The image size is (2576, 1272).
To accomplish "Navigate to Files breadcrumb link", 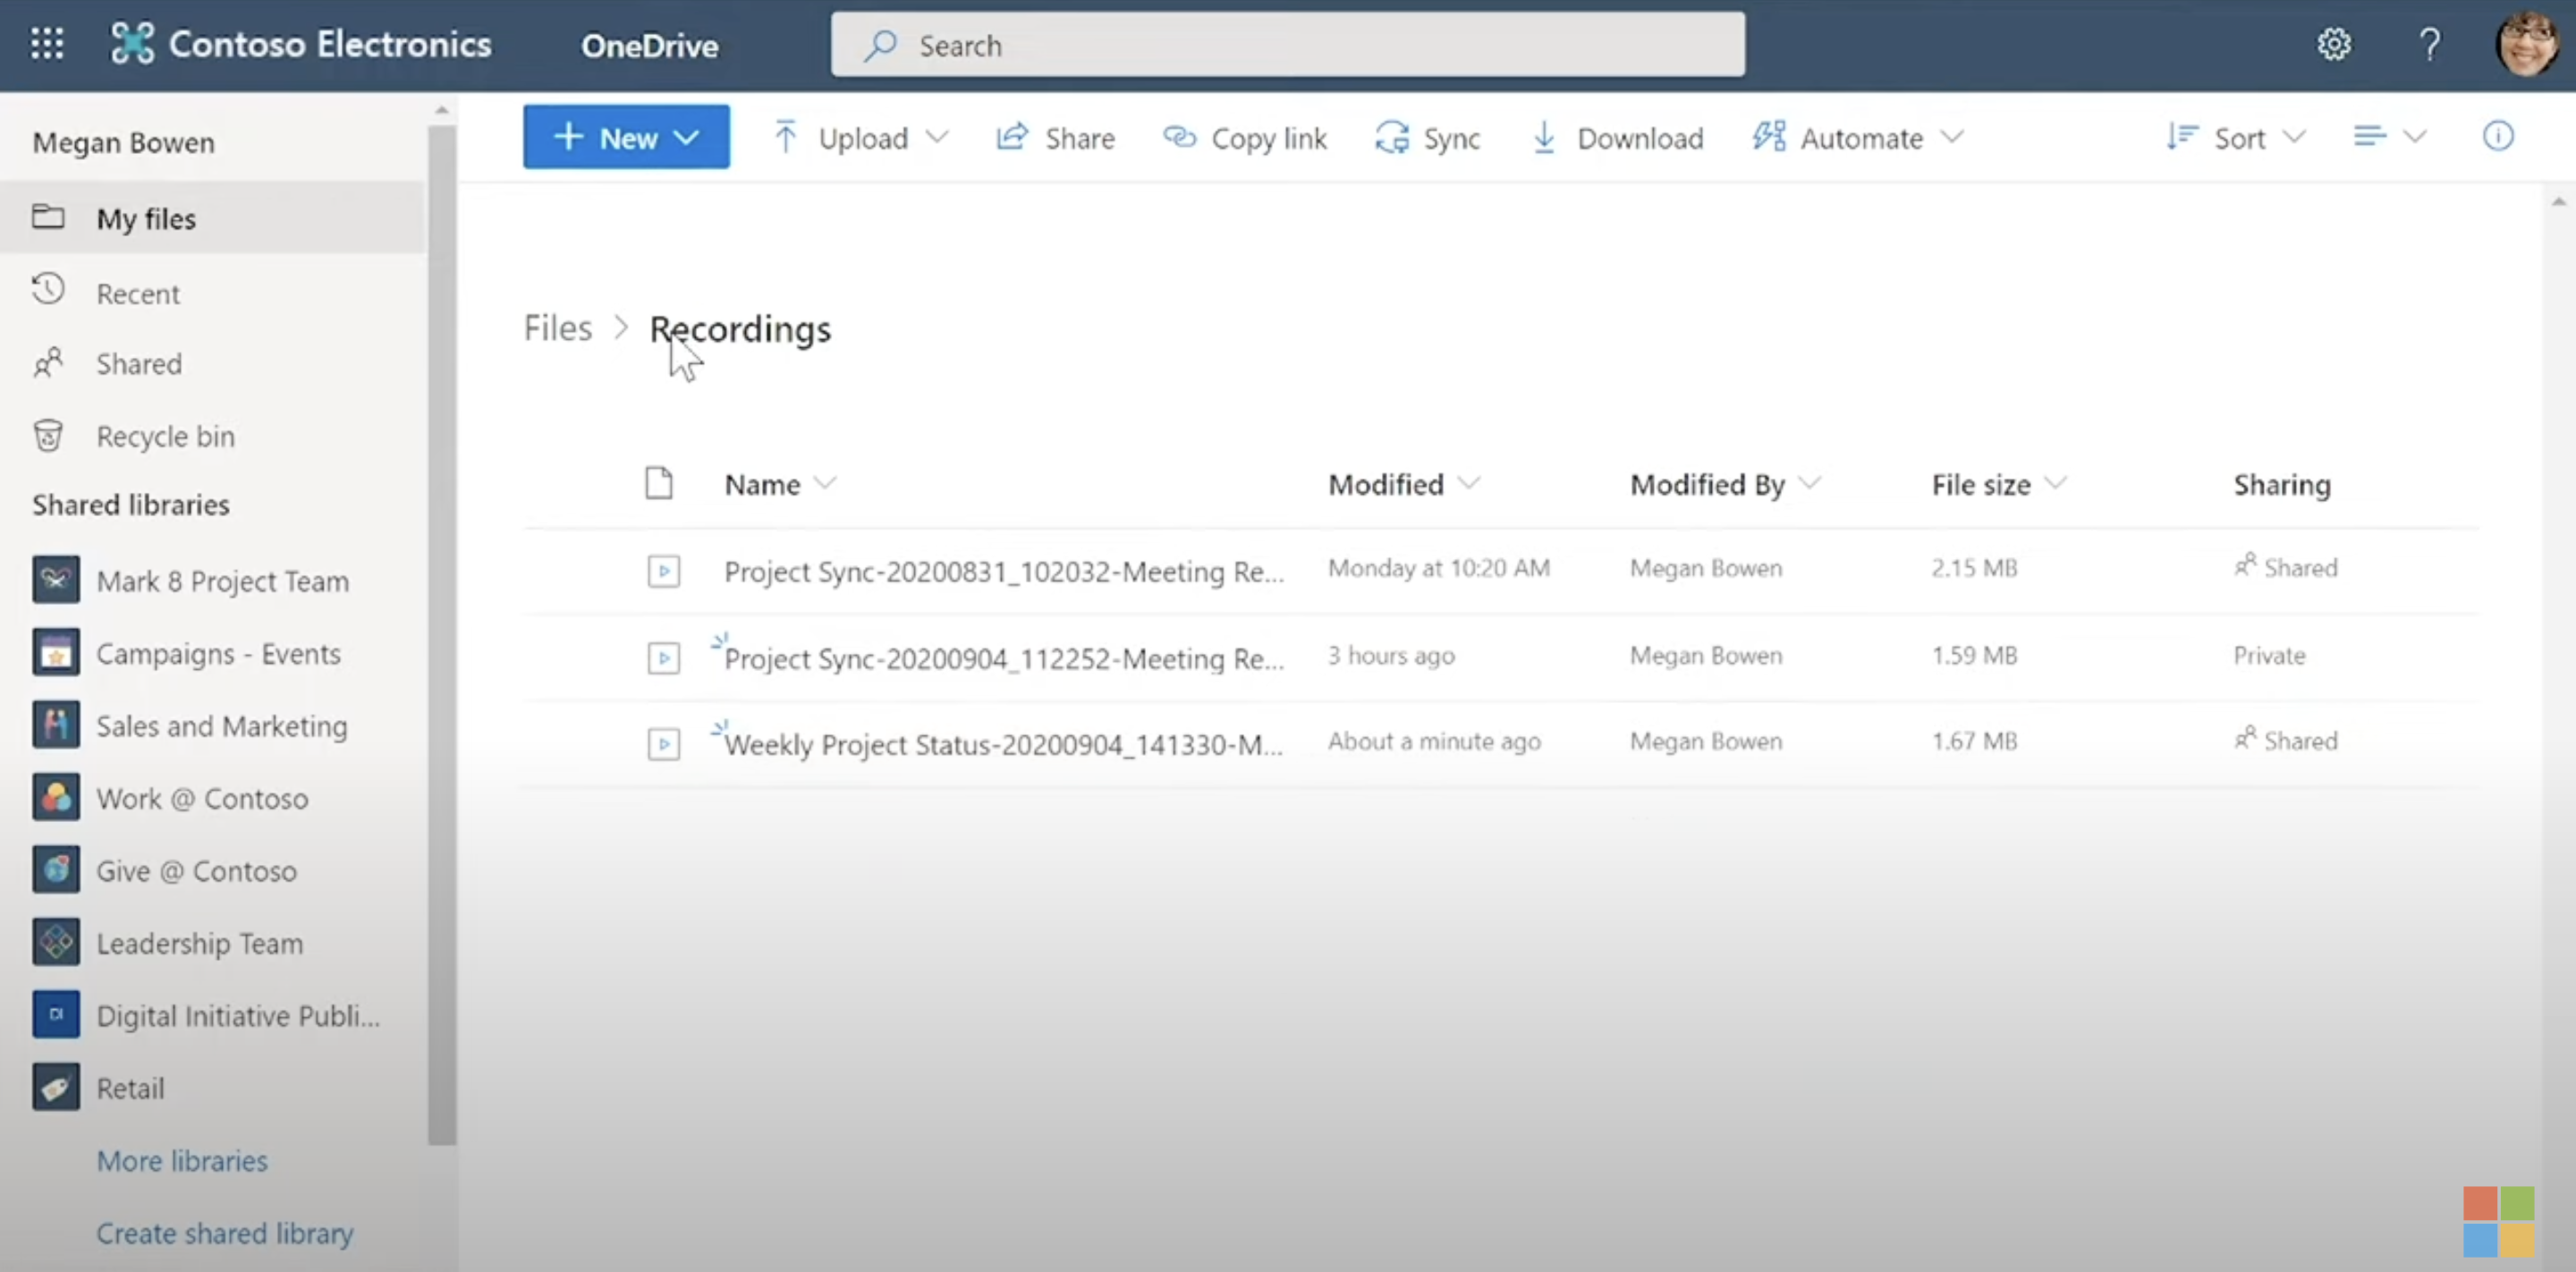I will pos(558,328).
